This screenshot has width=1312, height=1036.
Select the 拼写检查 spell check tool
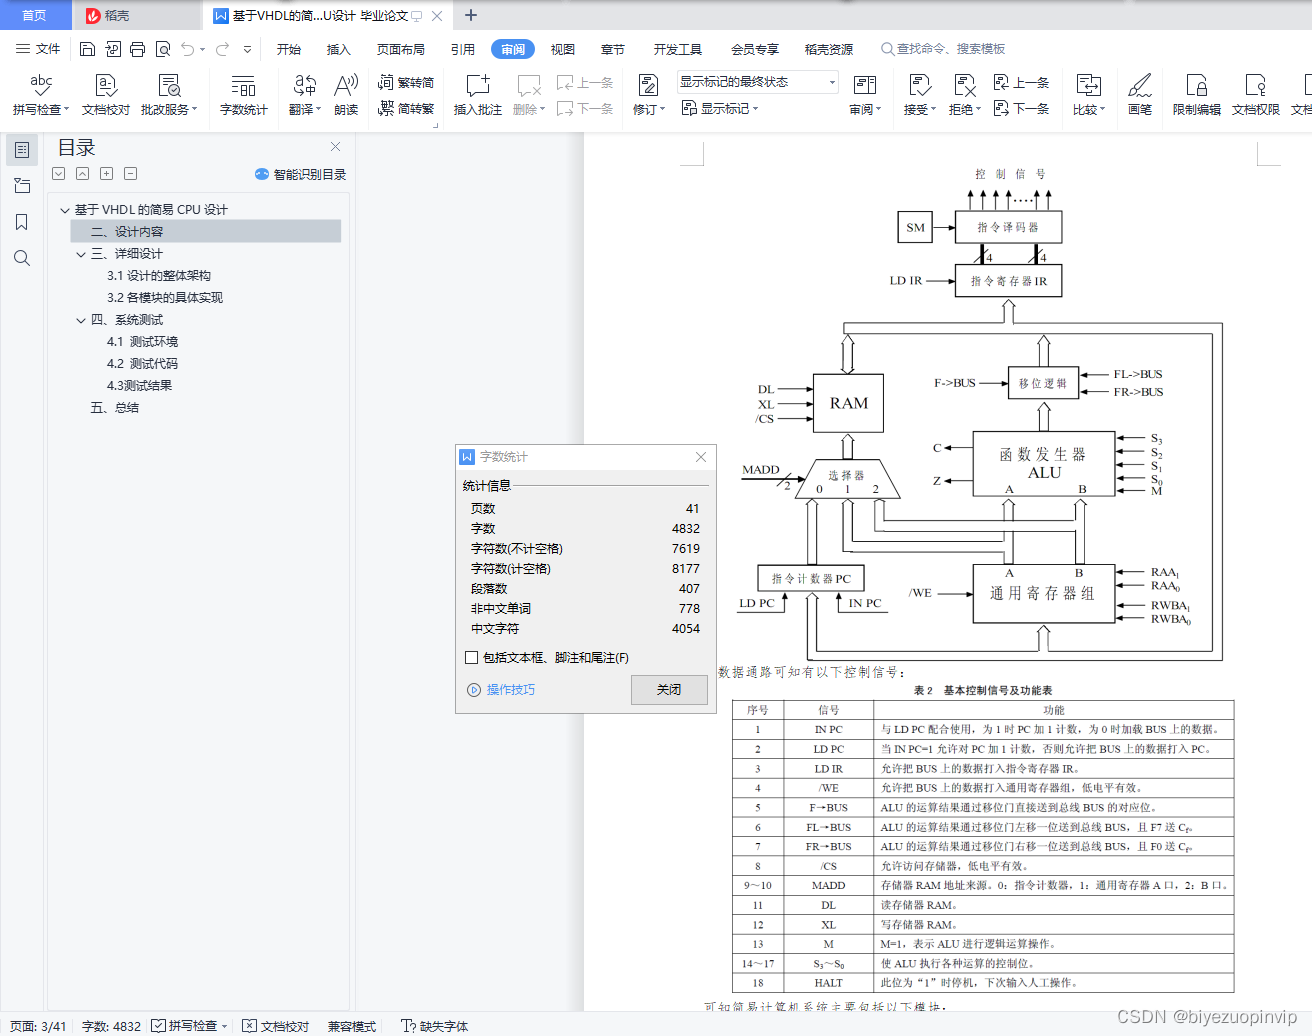[39, 93]
